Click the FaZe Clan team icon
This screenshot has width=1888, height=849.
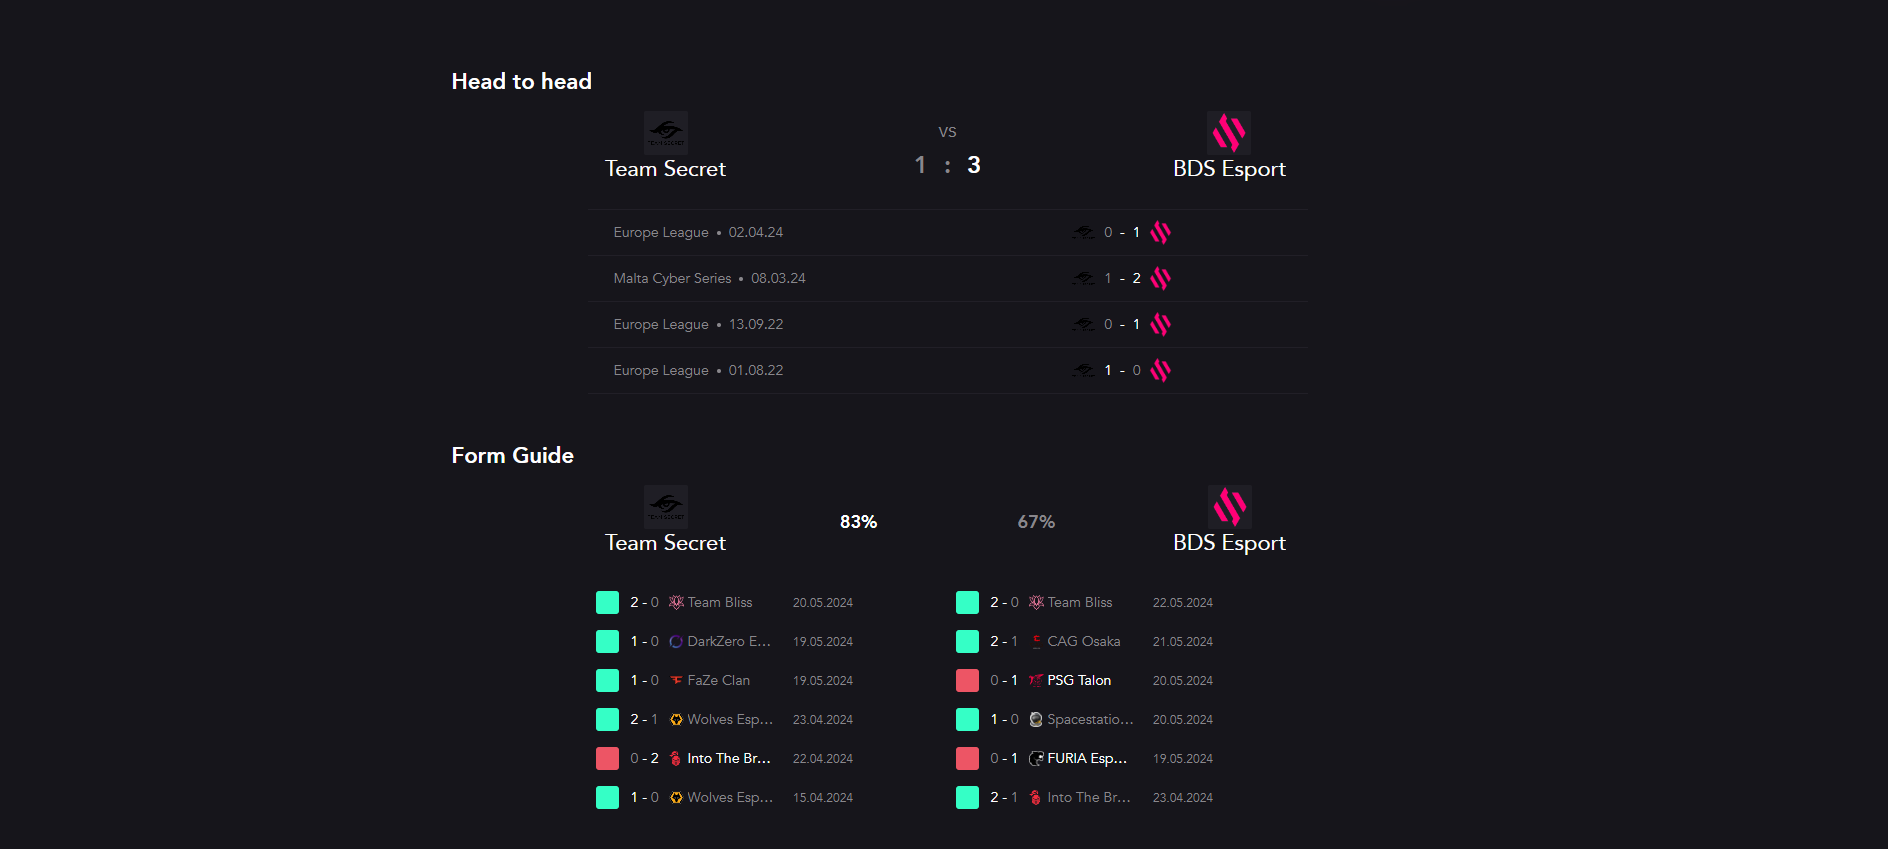coord(676,681)
